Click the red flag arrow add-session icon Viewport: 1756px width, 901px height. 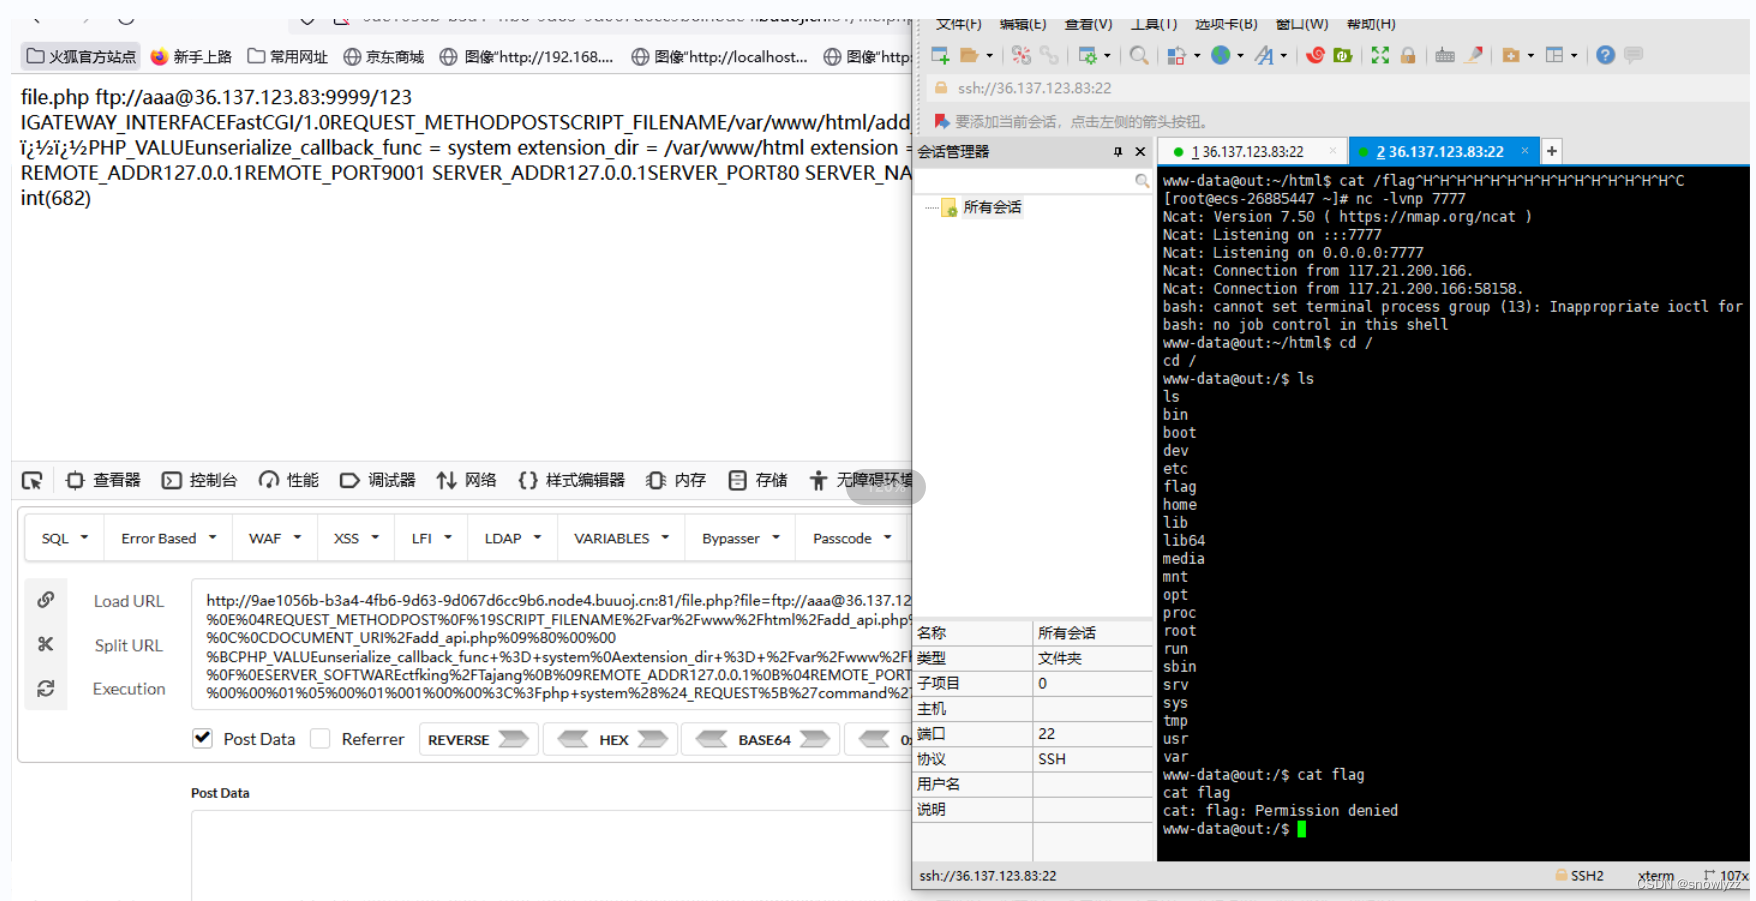(941, 121)
